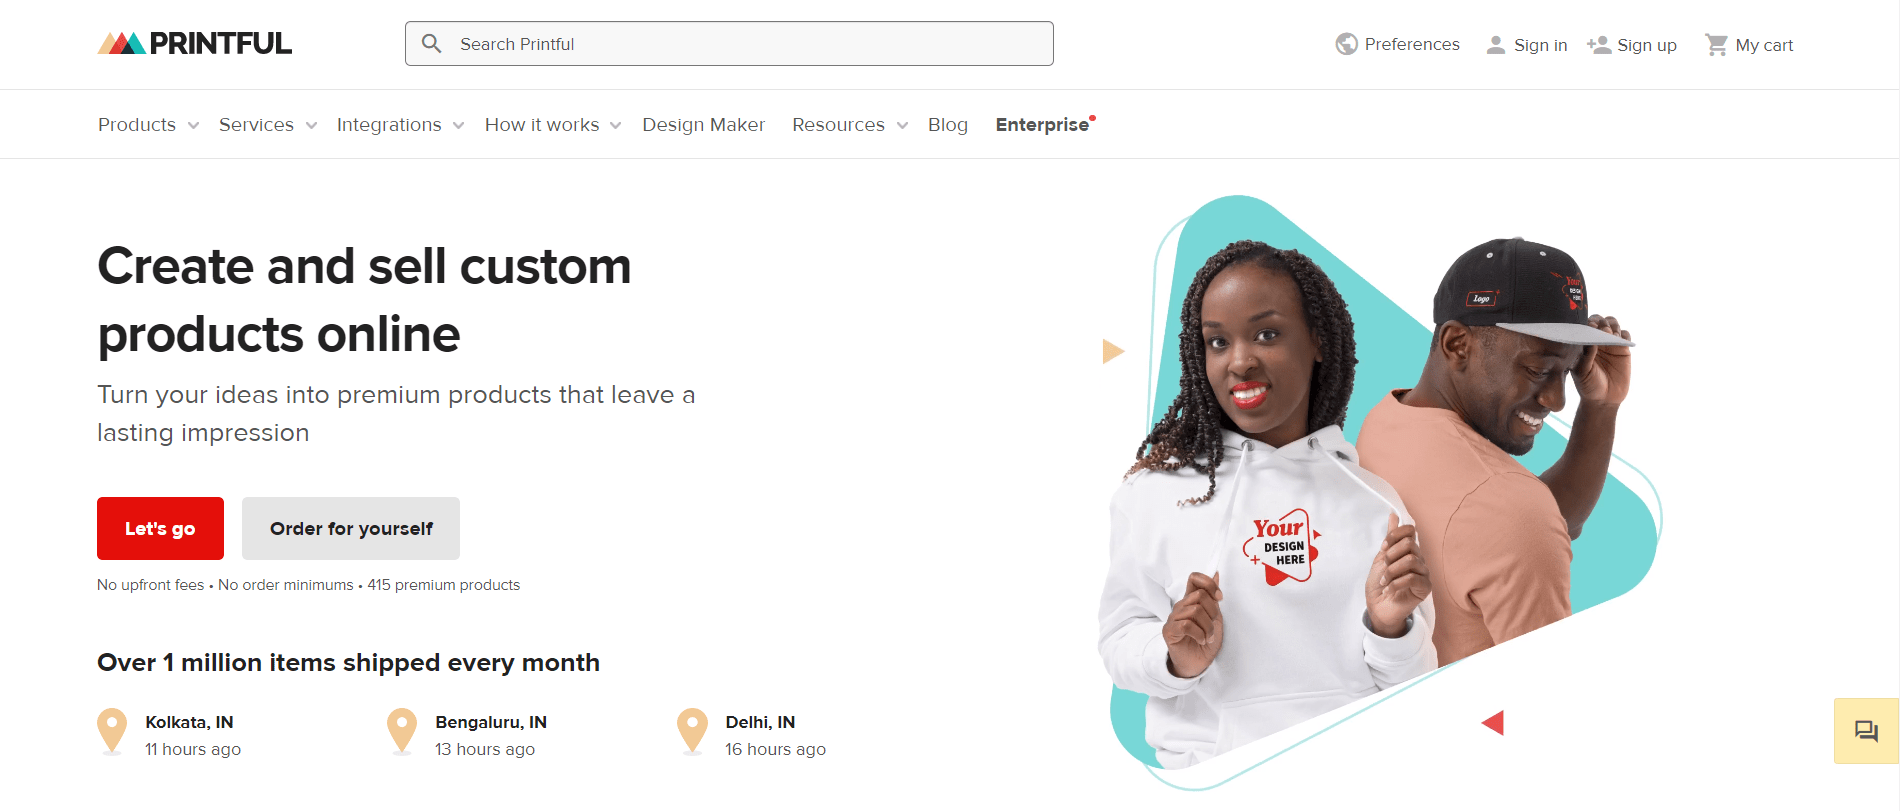This screenshot has height=811, width=1900.
Task: Click the search magnifier icon
Action: pos(432,44)
